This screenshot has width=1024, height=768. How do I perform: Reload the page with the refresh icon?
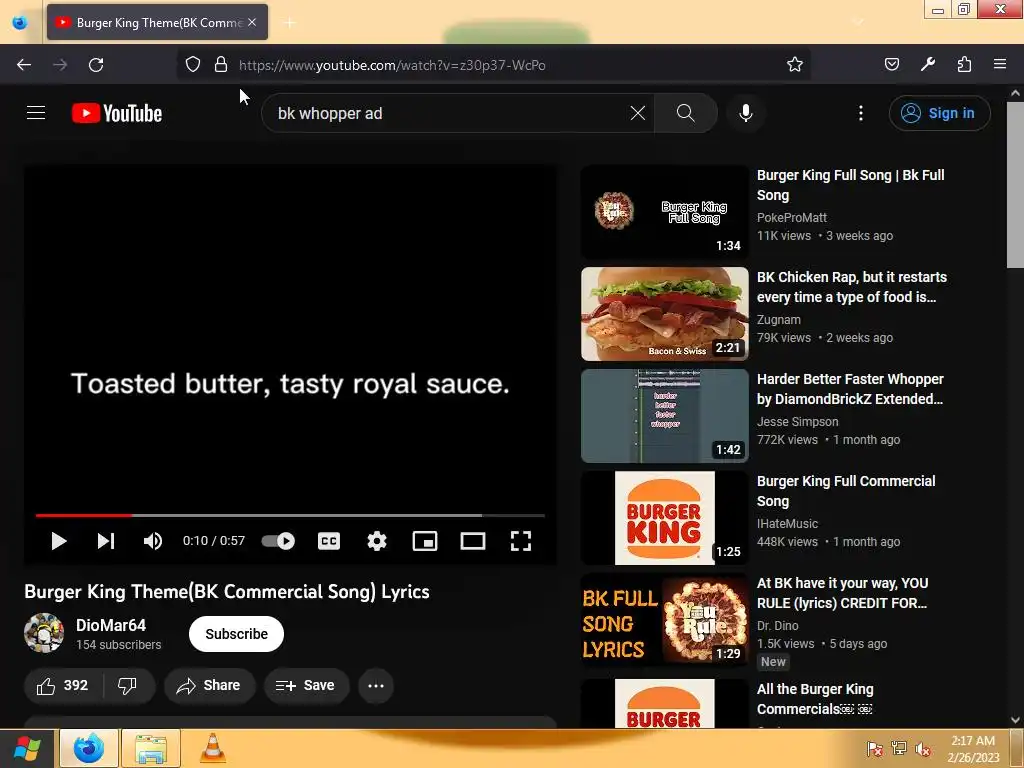coord(96,65)
